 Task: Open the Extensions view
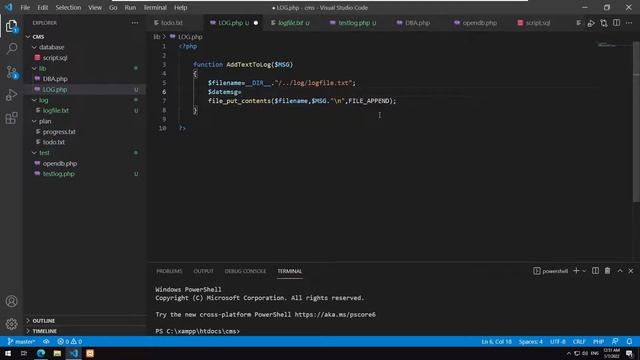(11, 118)
